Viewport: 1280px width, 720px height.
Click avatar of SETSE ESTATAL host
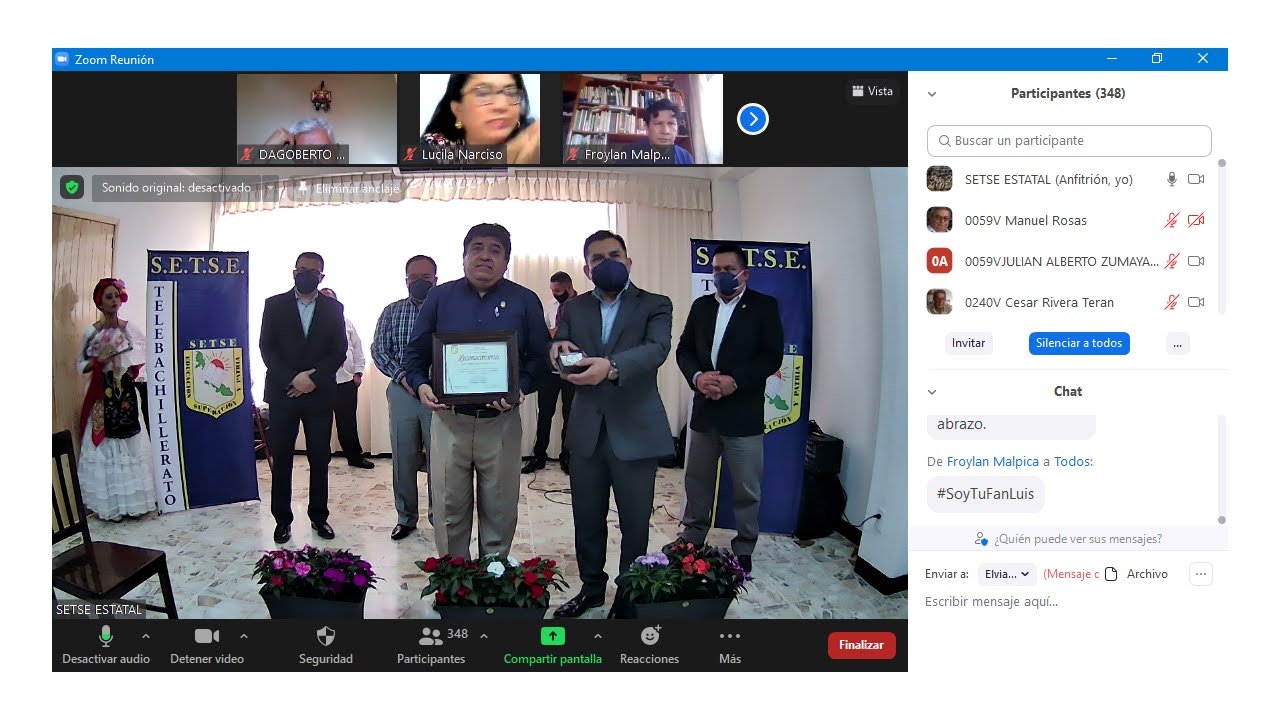939,179
